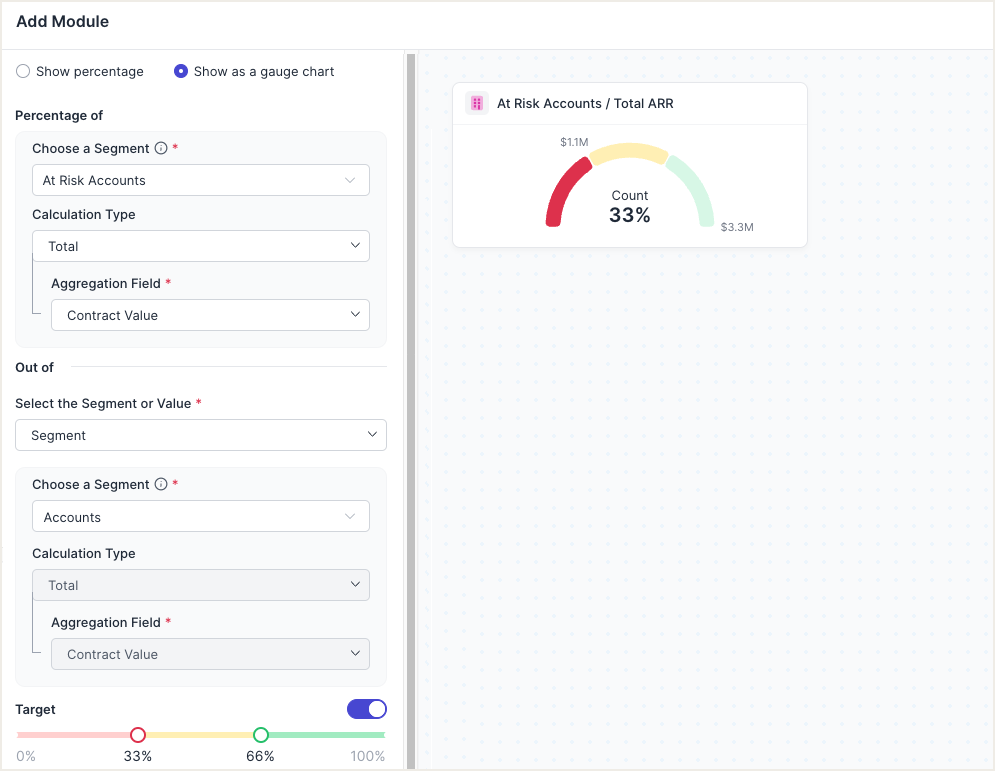The width and height of the screenshot is (995, 771).
Task: Click the red 33% target slider handle
Action: pyautogui.click(x=138, y=735)
